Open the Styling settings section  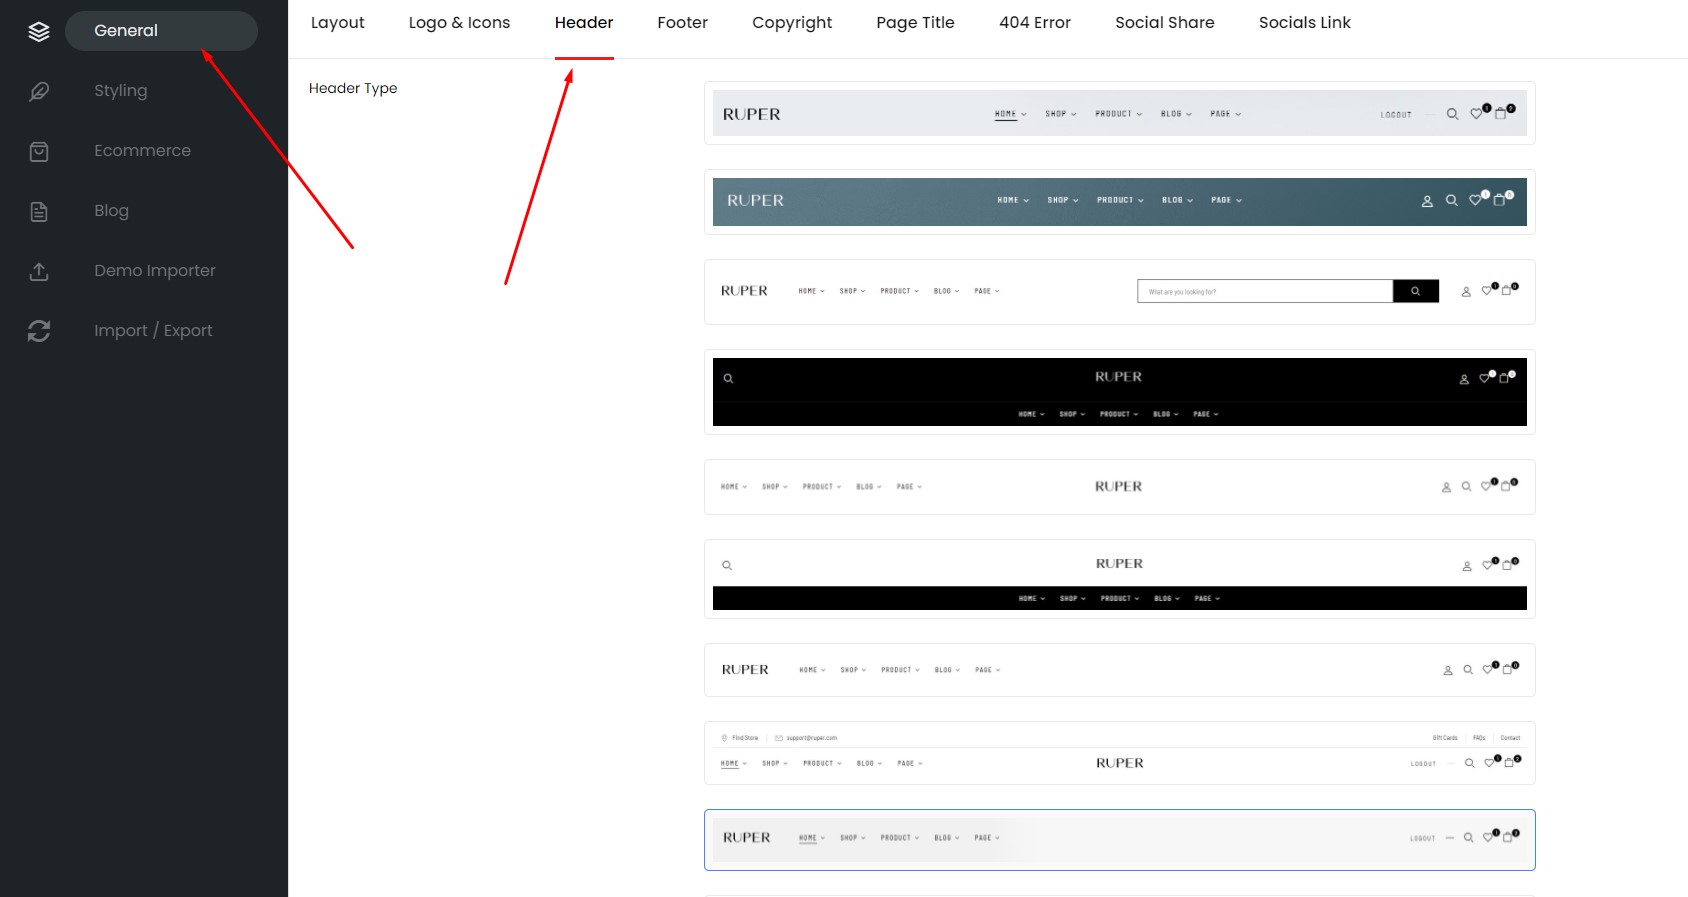click(121, 91)
